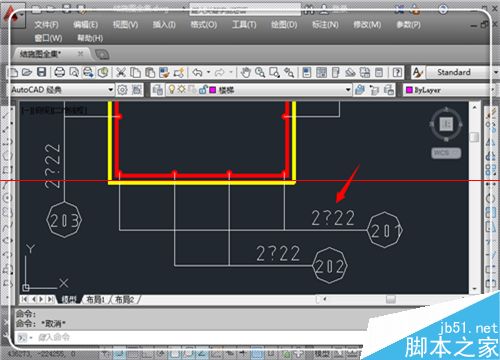Open the QuickCalc calculator icon
This screenshot has width=500, height=360.
pos(379,72)
